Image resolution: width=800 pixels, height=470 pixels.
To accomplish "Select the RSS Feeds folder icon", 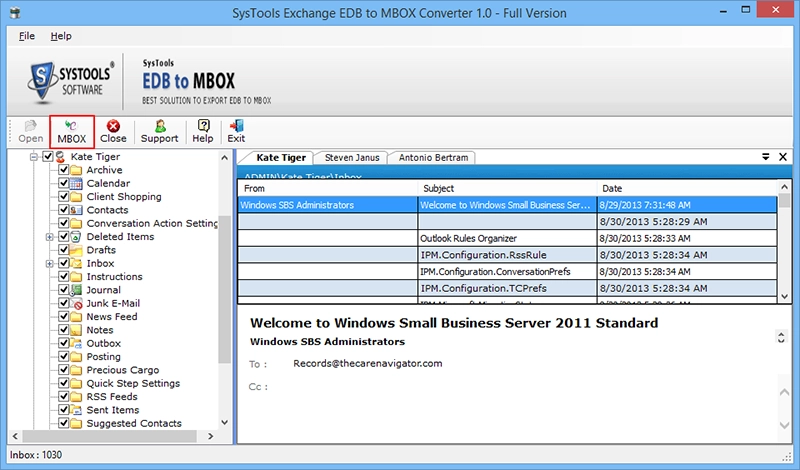I will click(x=76, y=397).
